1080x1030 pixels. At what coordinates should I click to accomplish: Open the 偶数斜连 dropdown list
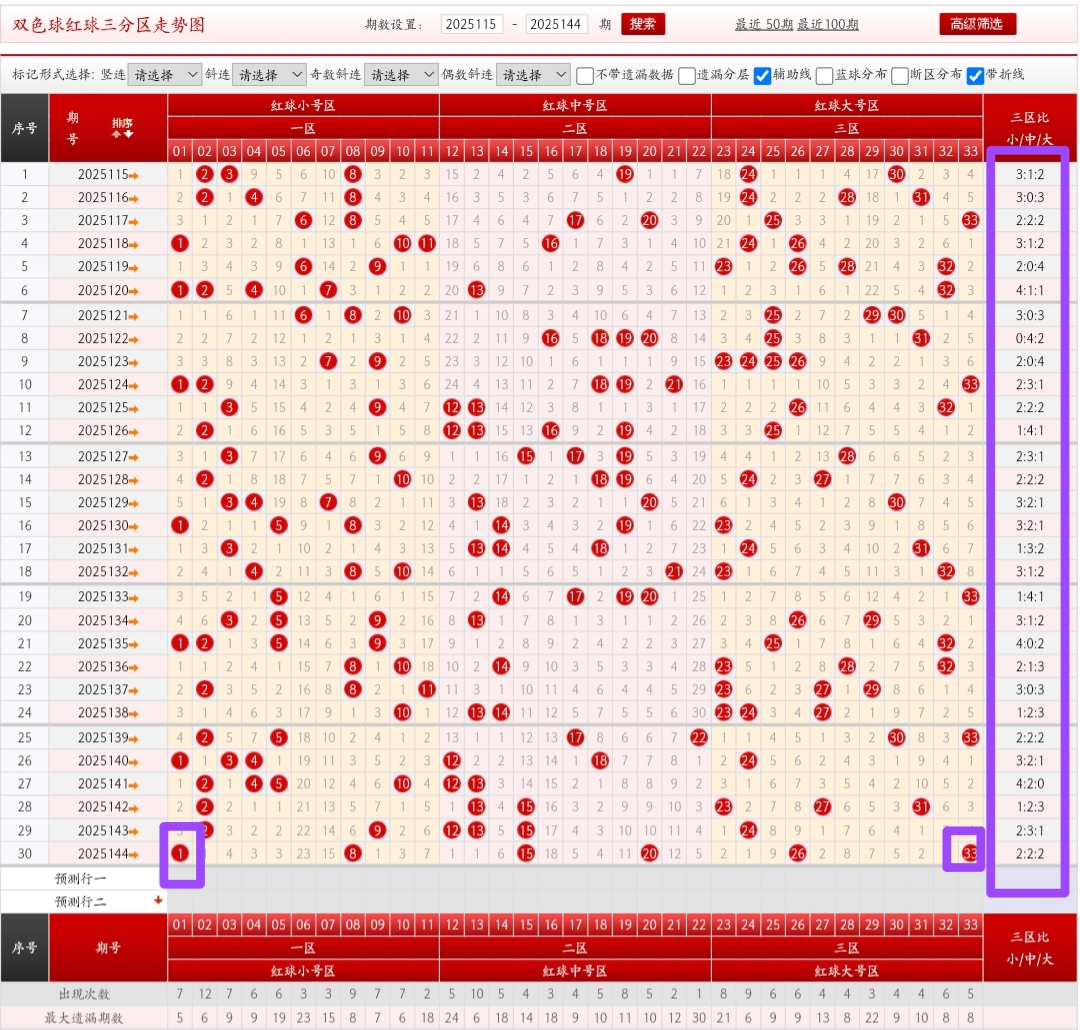(533, 75)
